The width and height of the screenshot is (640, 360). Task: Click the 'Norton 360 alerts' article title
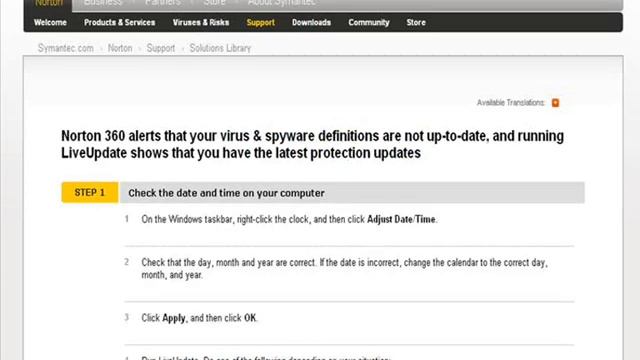coord(312,144)
